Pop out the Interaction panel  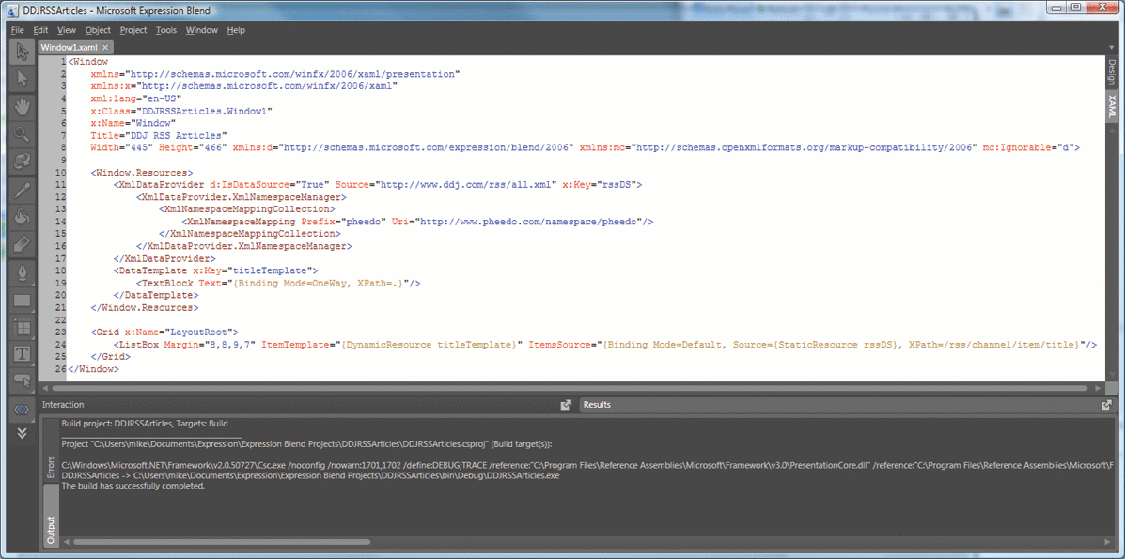[x=565, y=405]
